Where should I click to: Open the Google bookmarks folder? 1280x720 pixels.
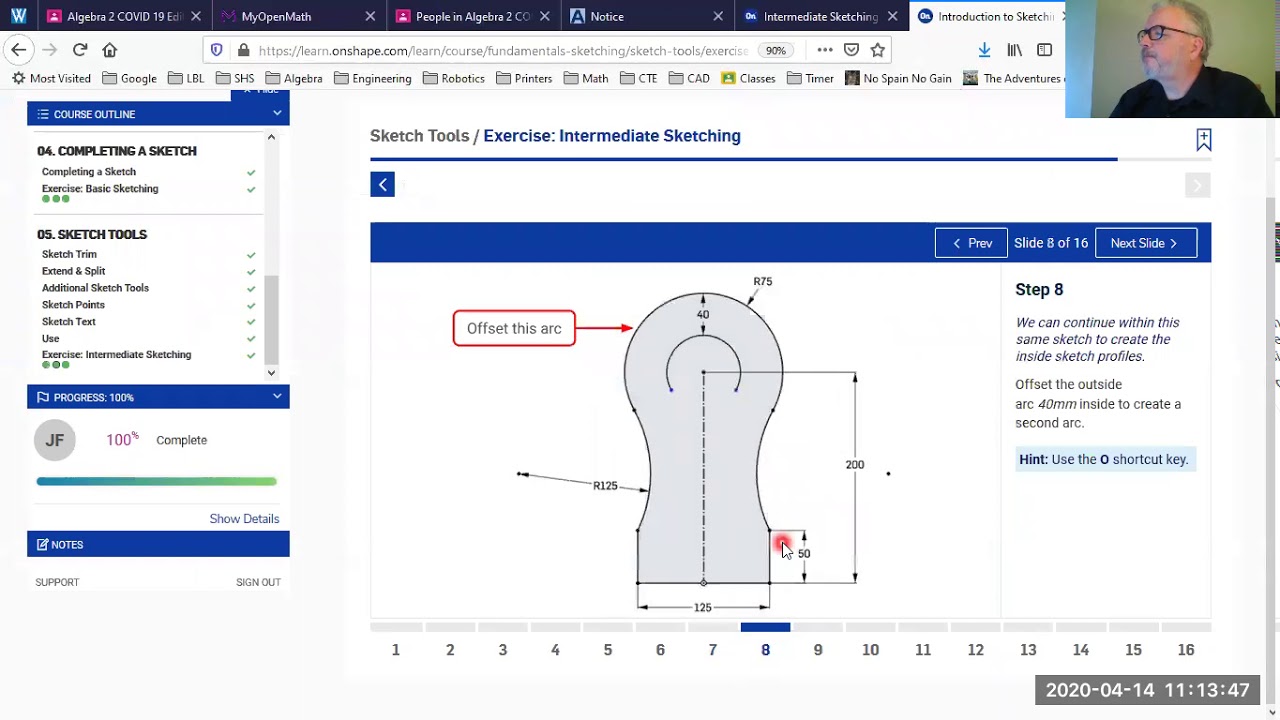coord(130,78)
